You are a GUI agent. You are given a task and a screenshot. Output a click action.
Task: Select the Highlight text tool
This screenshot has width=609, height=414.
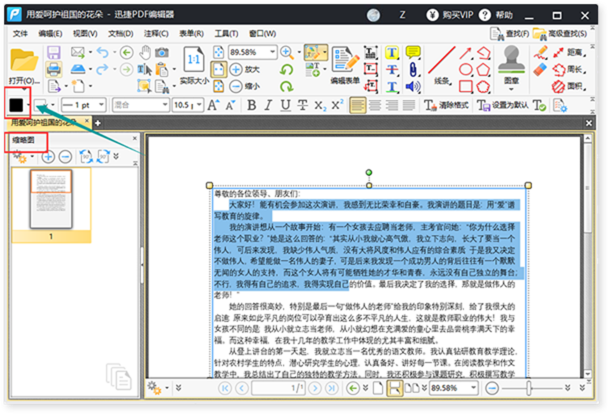(x=392, y=52)
